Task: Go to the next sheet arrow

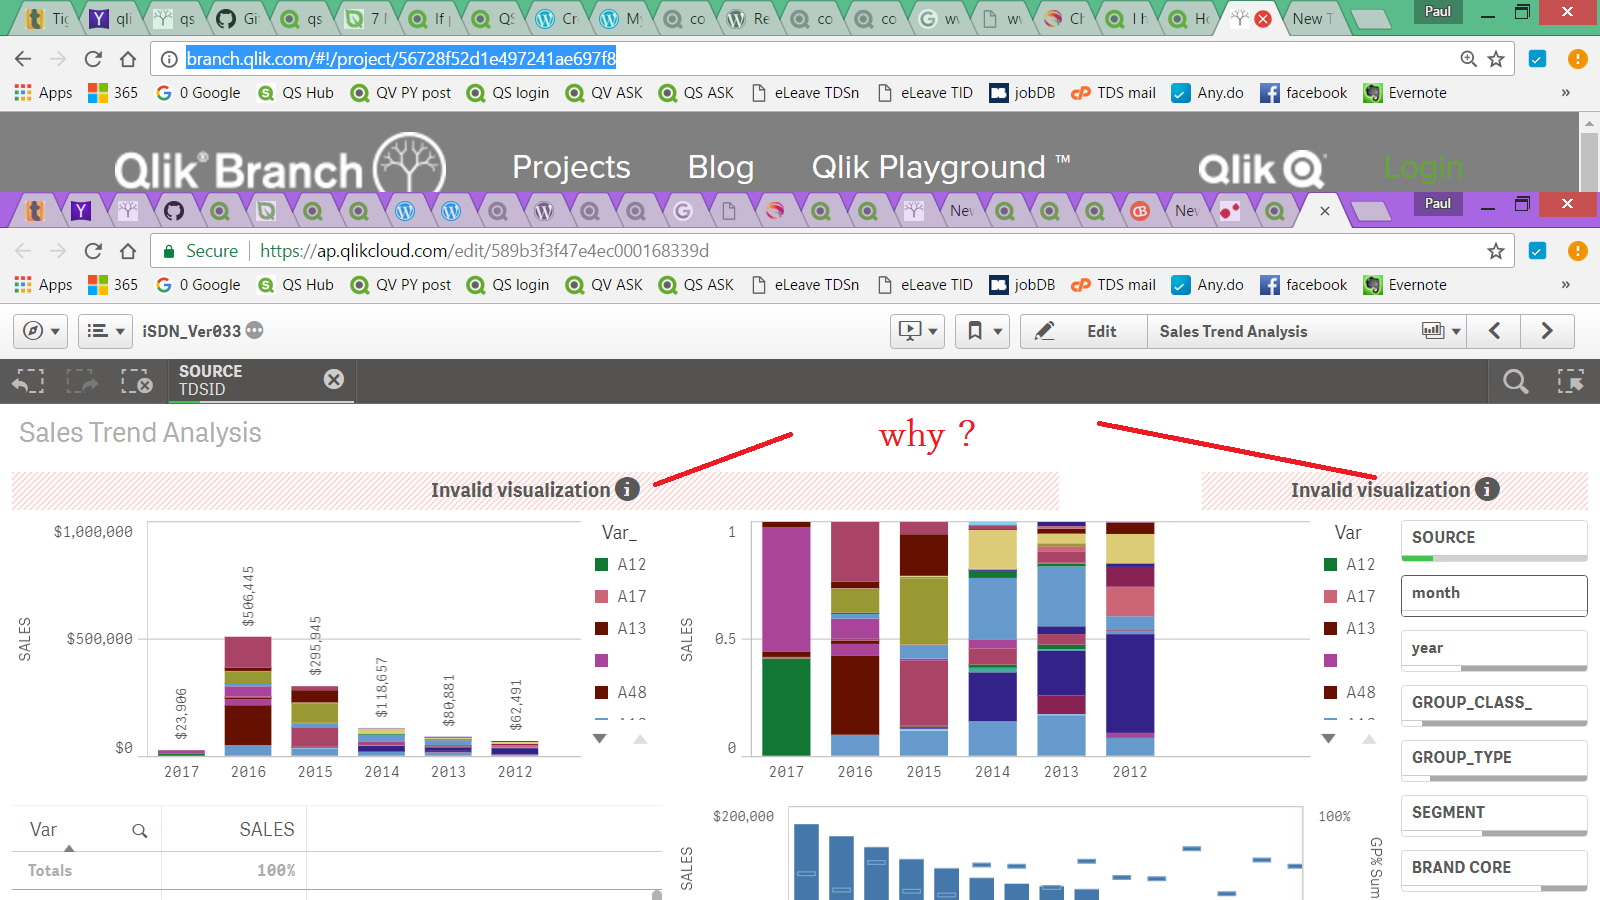Action: (x=1547, y=331)
